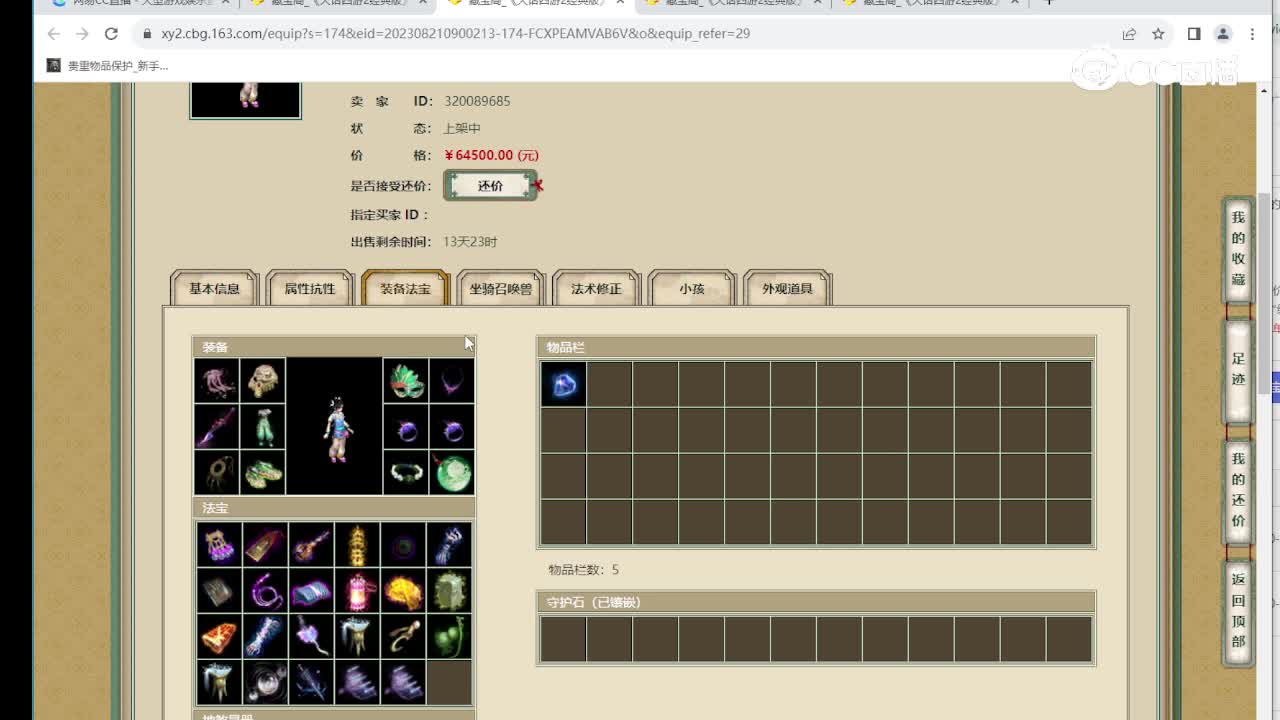Select the blue claw glove treasure

click(x=449, y=545)
